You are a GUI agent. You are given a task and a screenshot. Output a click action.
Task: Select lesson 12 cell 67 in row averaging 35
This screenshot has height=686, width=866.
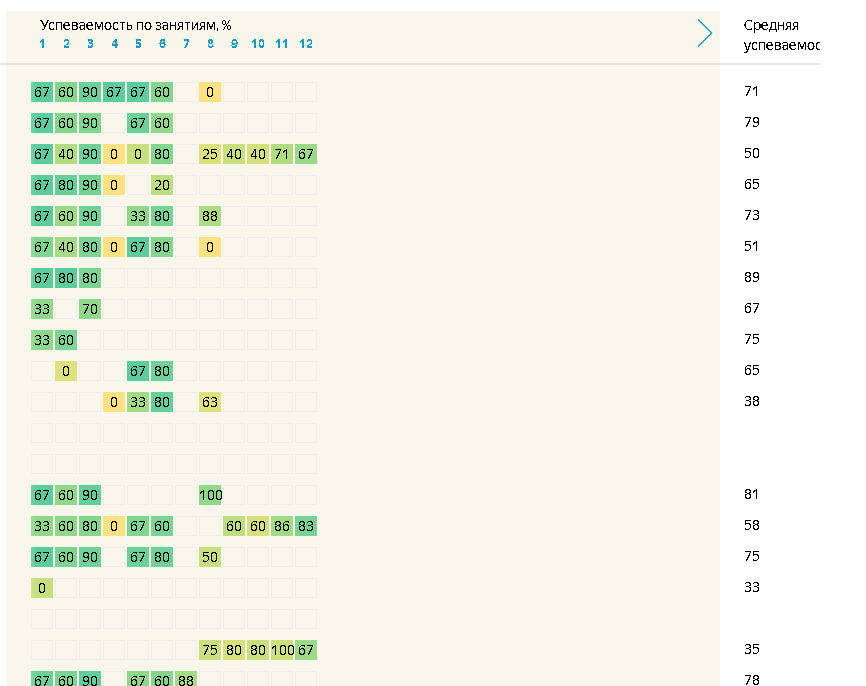306,650
